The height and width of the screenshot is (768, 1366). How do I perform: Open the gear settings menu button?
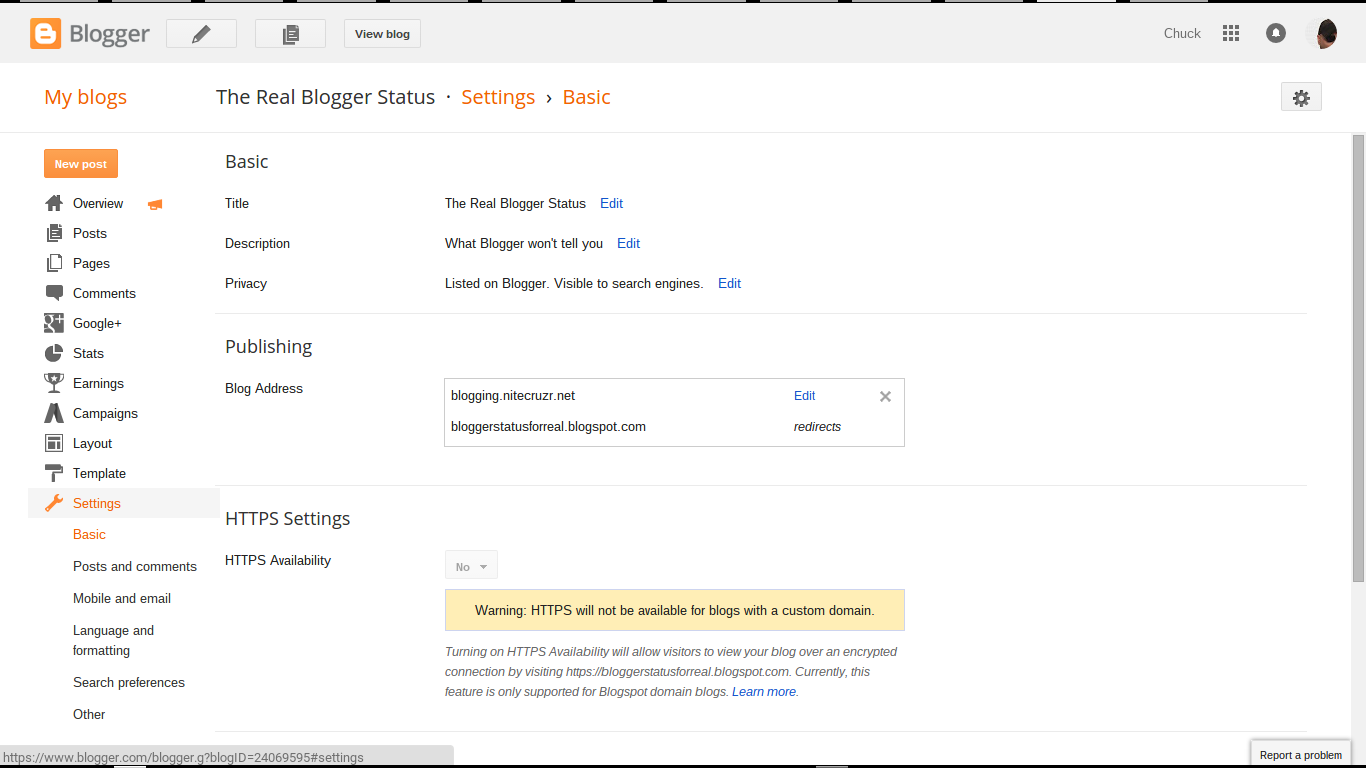tap(1301, 97)
